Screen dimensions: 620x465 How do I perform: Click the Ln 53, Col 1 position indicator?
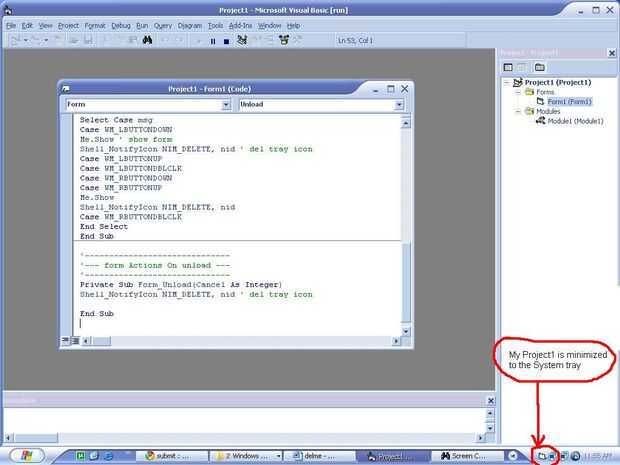click(355, 40)
